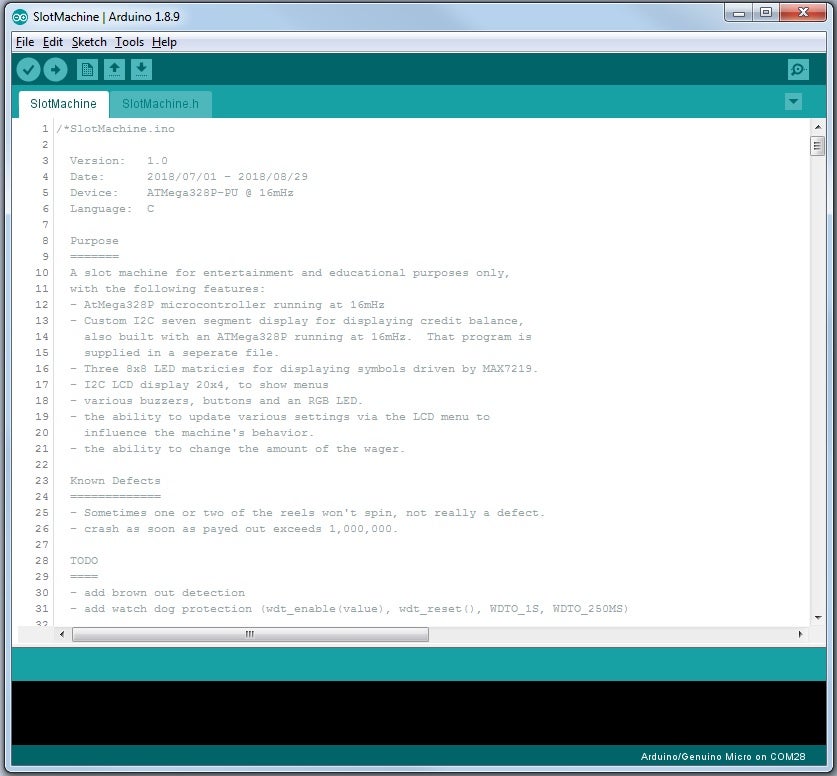Click the line starting "A slot machine for entertainment"
Viewport: 837px width, 776px height.
(289, 273)
